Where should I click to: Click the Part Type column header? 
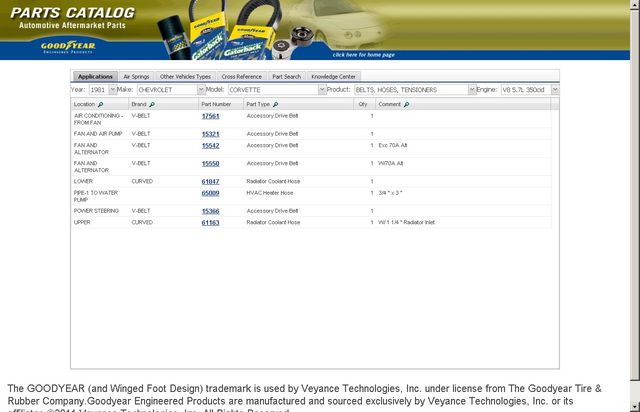coord(299,105)
